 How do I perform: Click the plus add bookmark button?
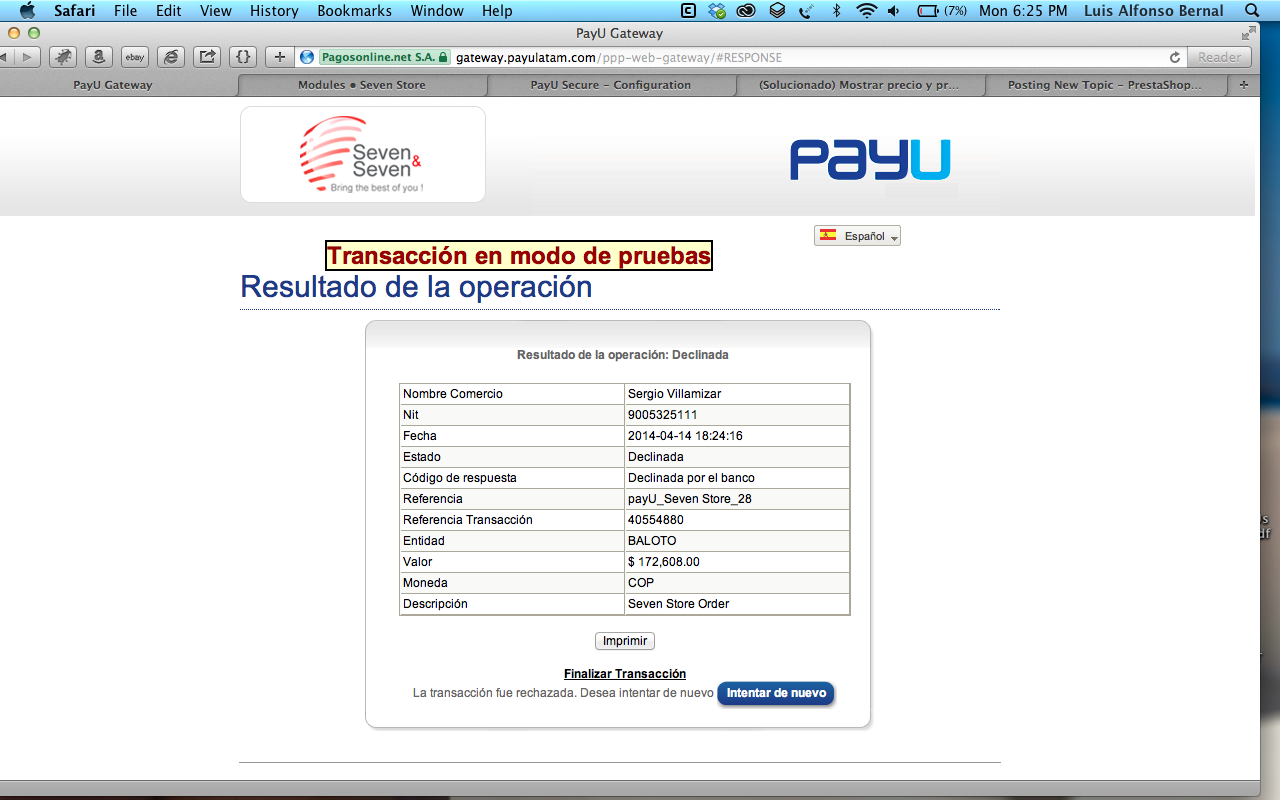280,57
